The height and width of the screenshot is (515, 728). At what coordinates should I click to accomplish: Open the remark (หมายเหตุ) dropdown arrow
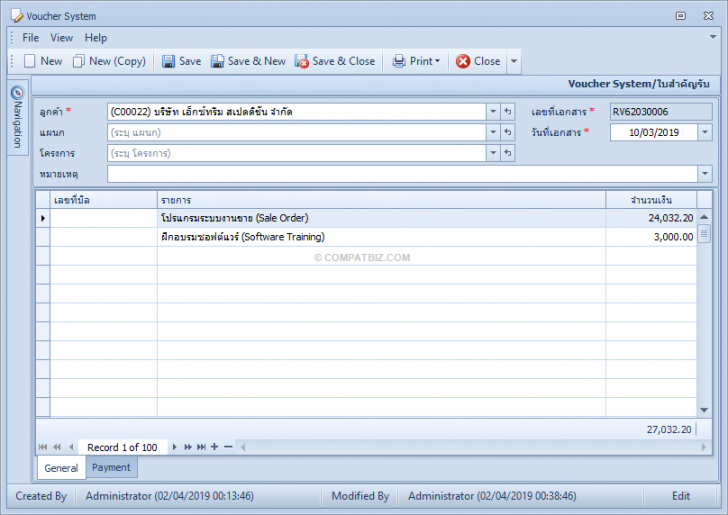[705, 174]
